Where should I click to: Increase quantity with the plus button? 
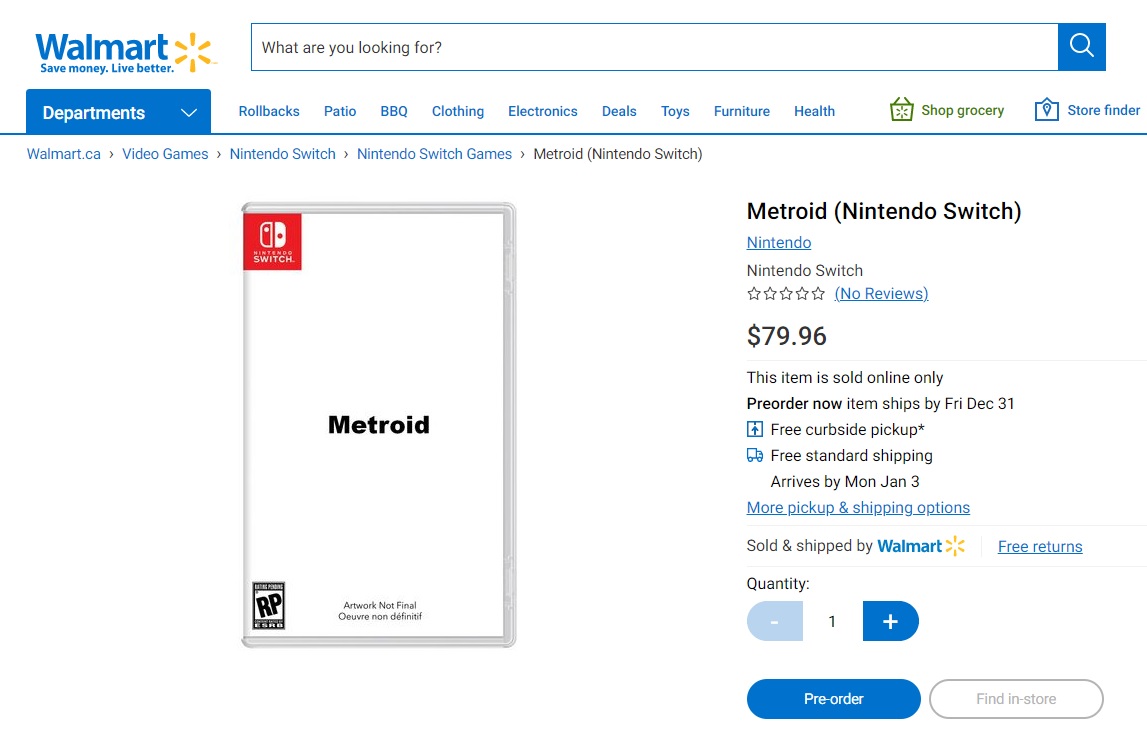890,621
